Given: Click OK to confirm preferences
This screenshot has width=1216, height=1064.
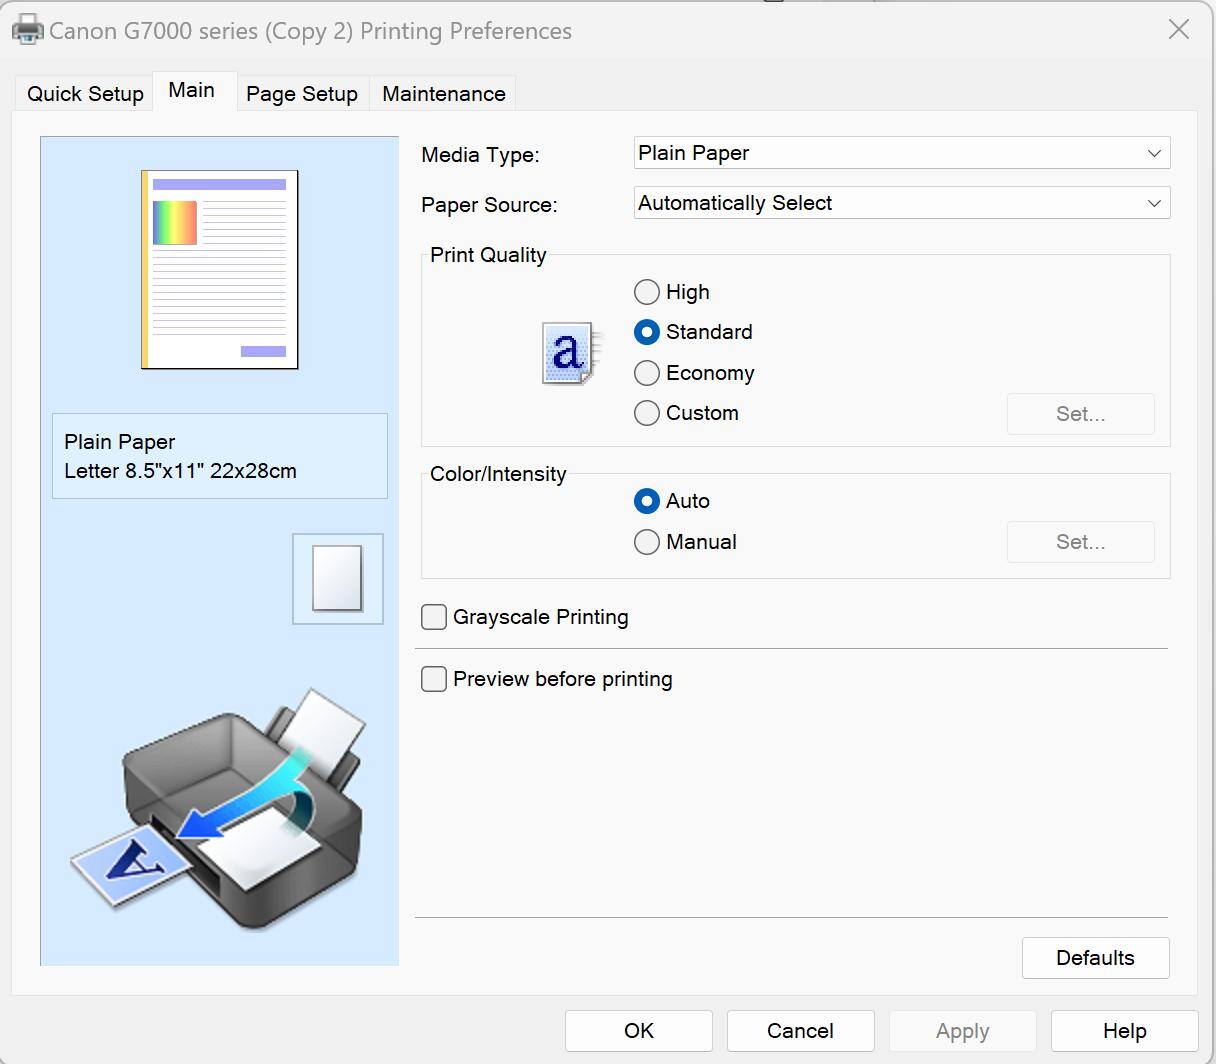Looking at the screenshot, I should [x=638, y=1031].
